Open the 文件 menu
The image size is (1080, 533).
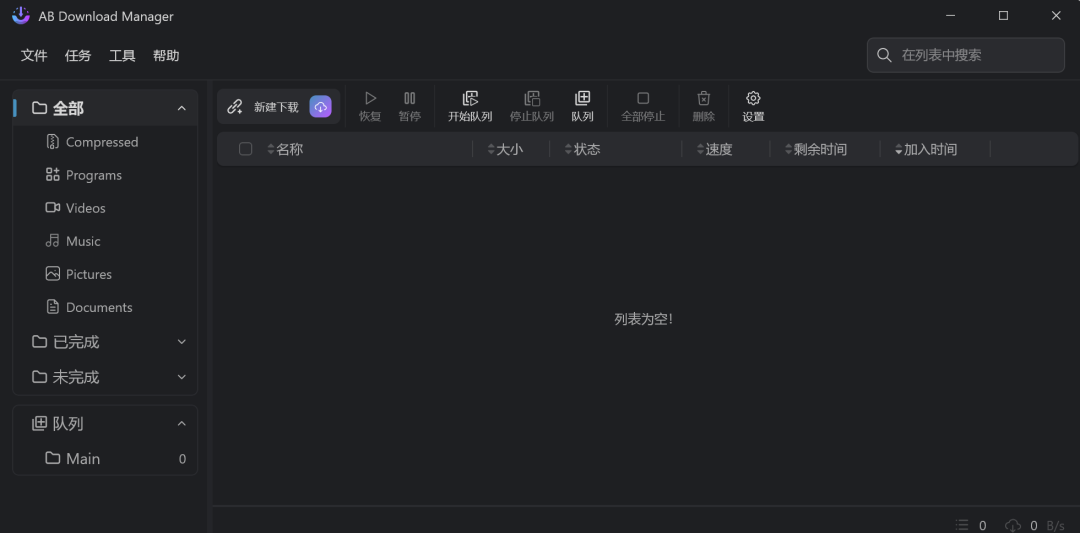tap(34, 56)
